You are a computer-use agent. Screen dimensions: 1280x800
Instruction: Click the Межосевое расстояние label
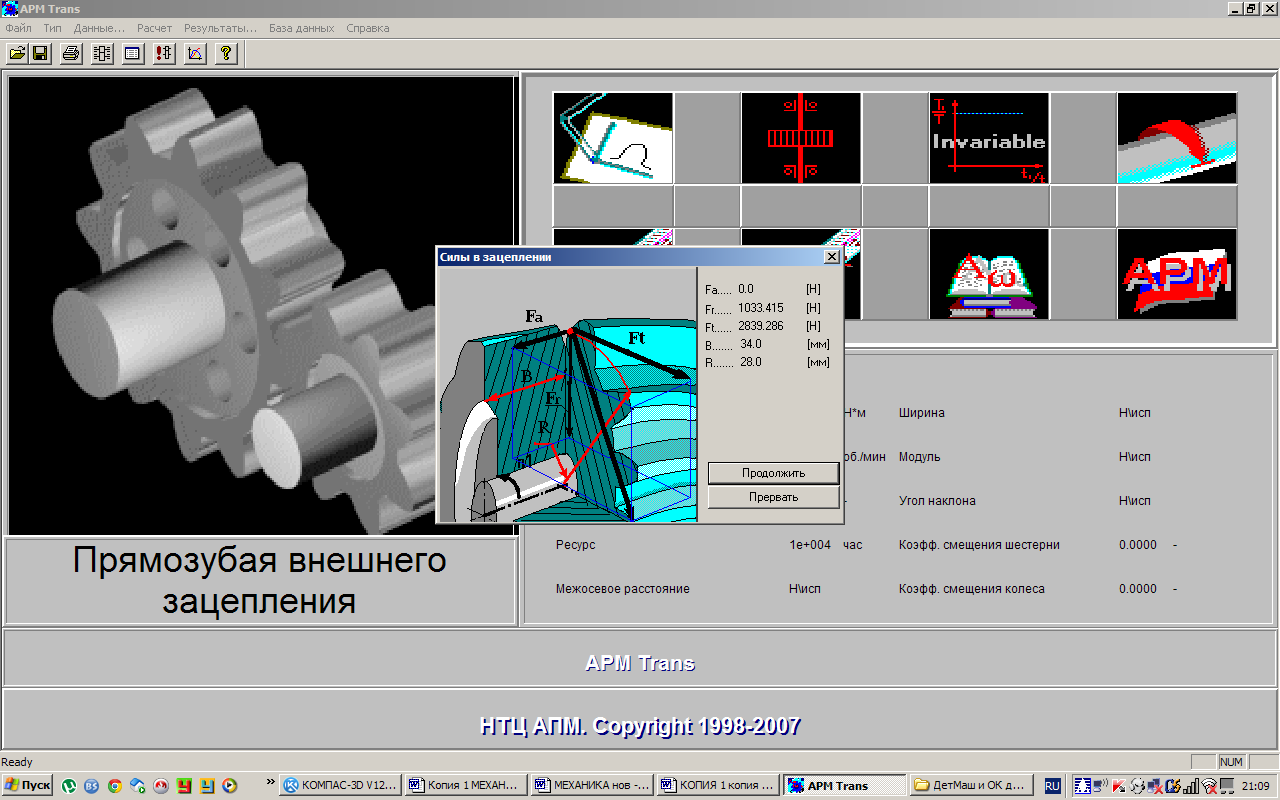pyautogui.click(x=622, y=589)
